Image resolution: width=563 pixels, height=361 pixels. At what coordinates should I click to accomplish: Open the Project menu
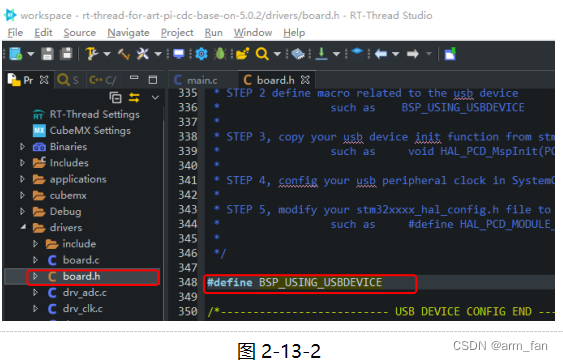[x=177, y=33]
